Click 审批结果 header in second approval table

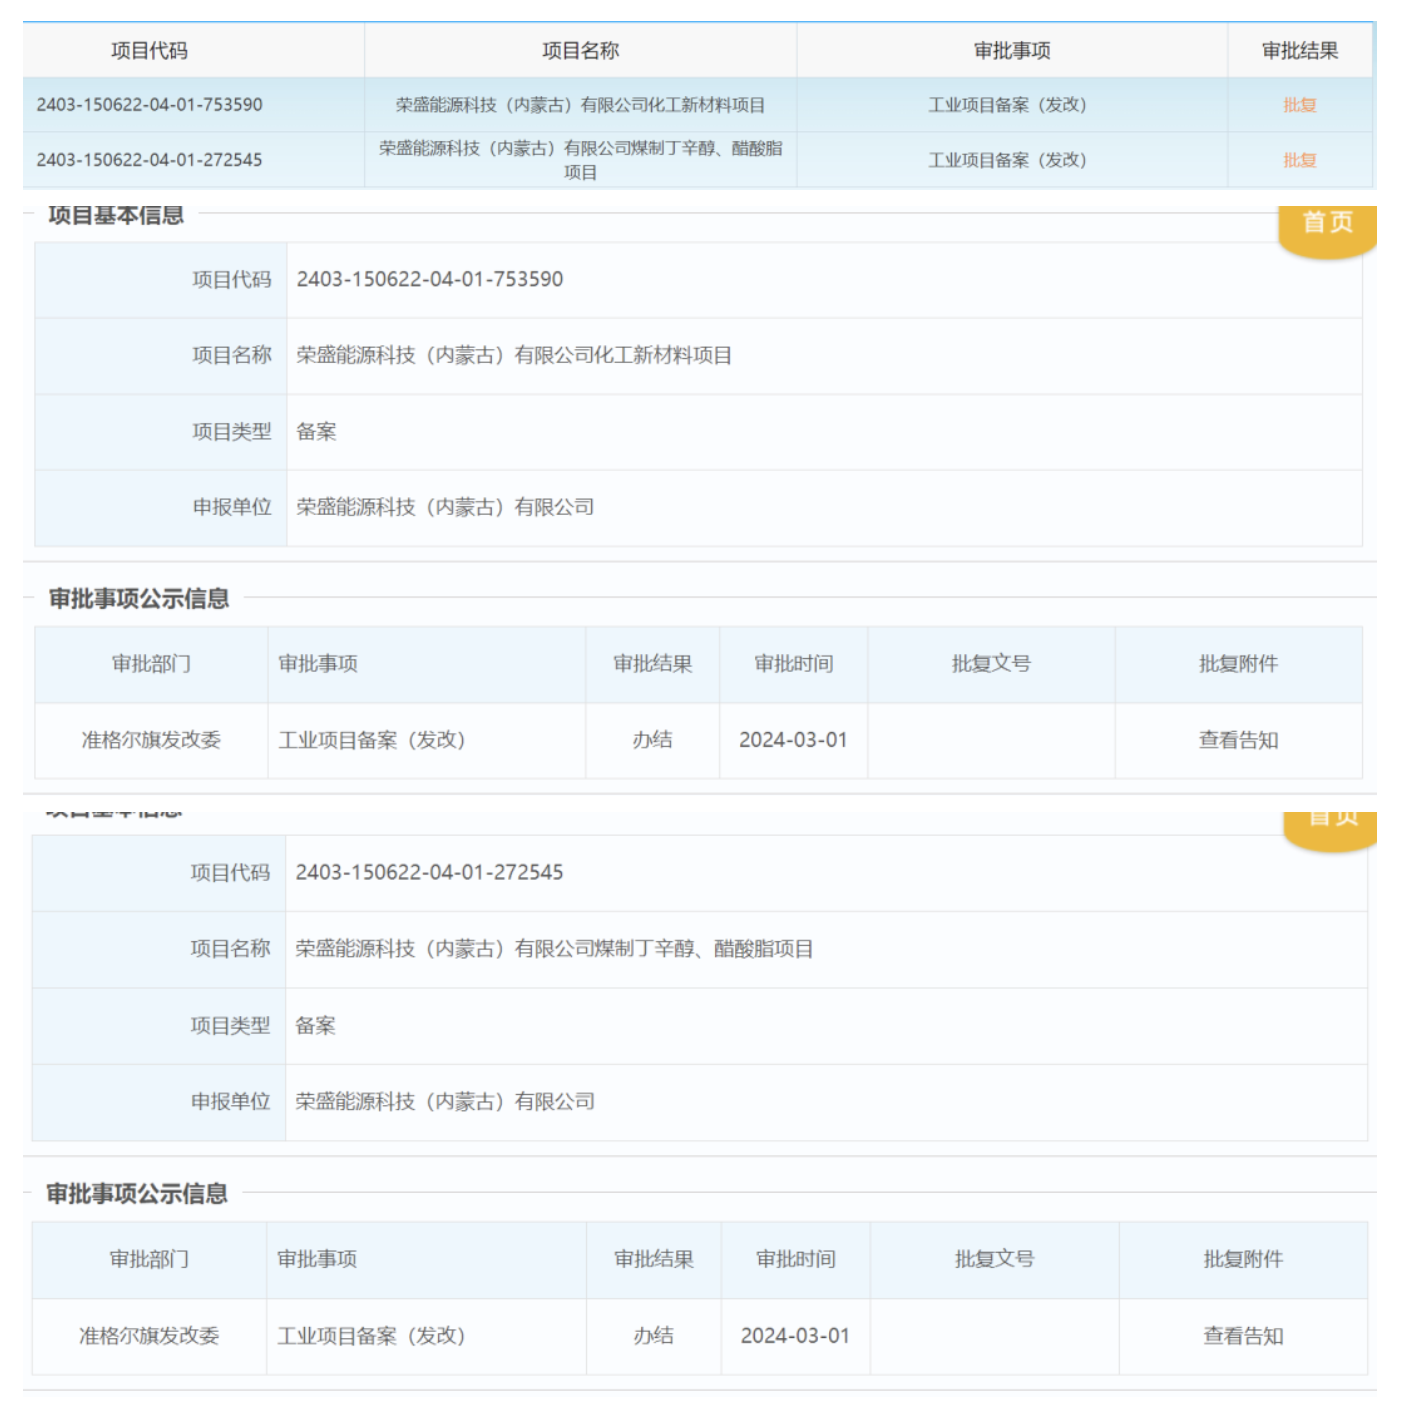(x=654, y=1259)
